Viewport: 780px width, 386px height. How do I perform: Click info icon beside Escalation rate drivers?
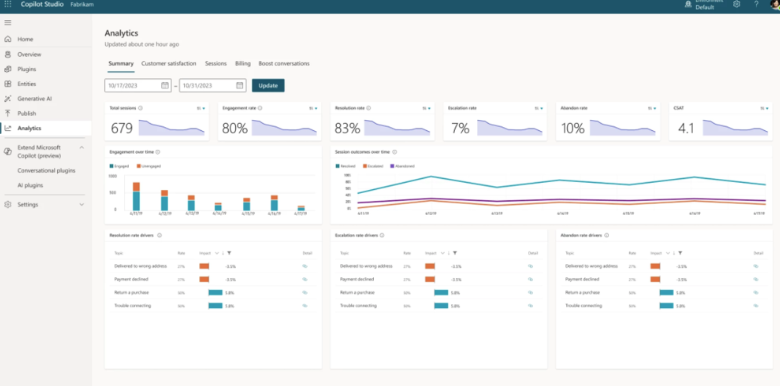tap(381, 235)
